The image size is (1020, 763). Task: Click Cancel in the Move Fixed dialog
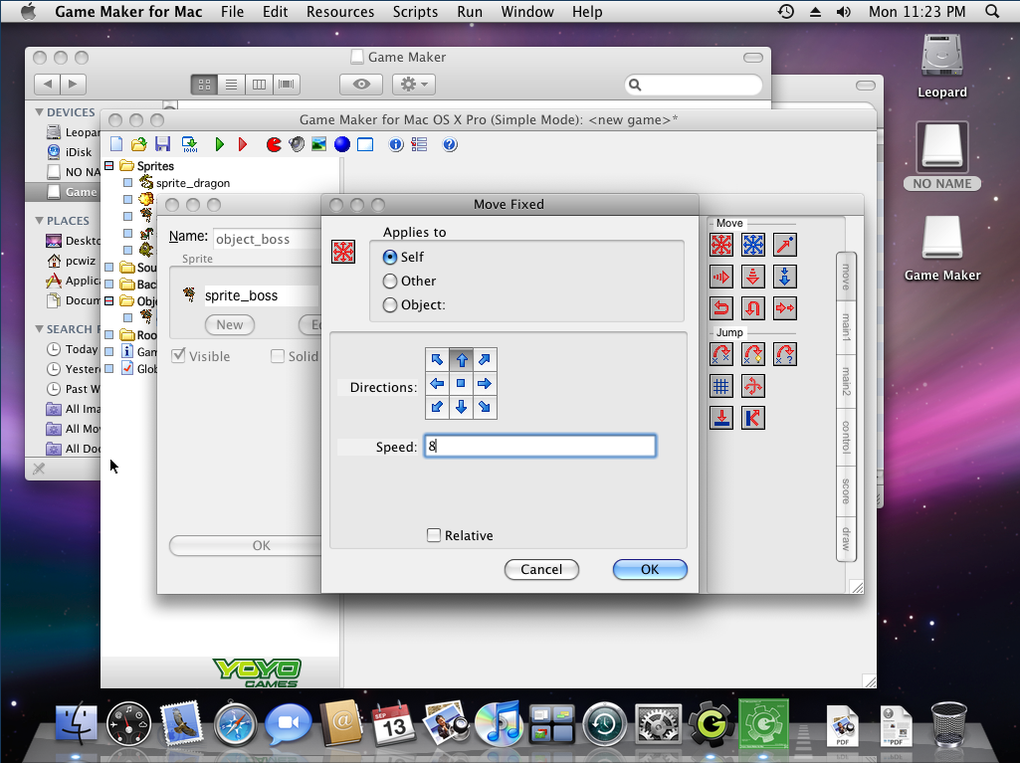tap(541, 569)
